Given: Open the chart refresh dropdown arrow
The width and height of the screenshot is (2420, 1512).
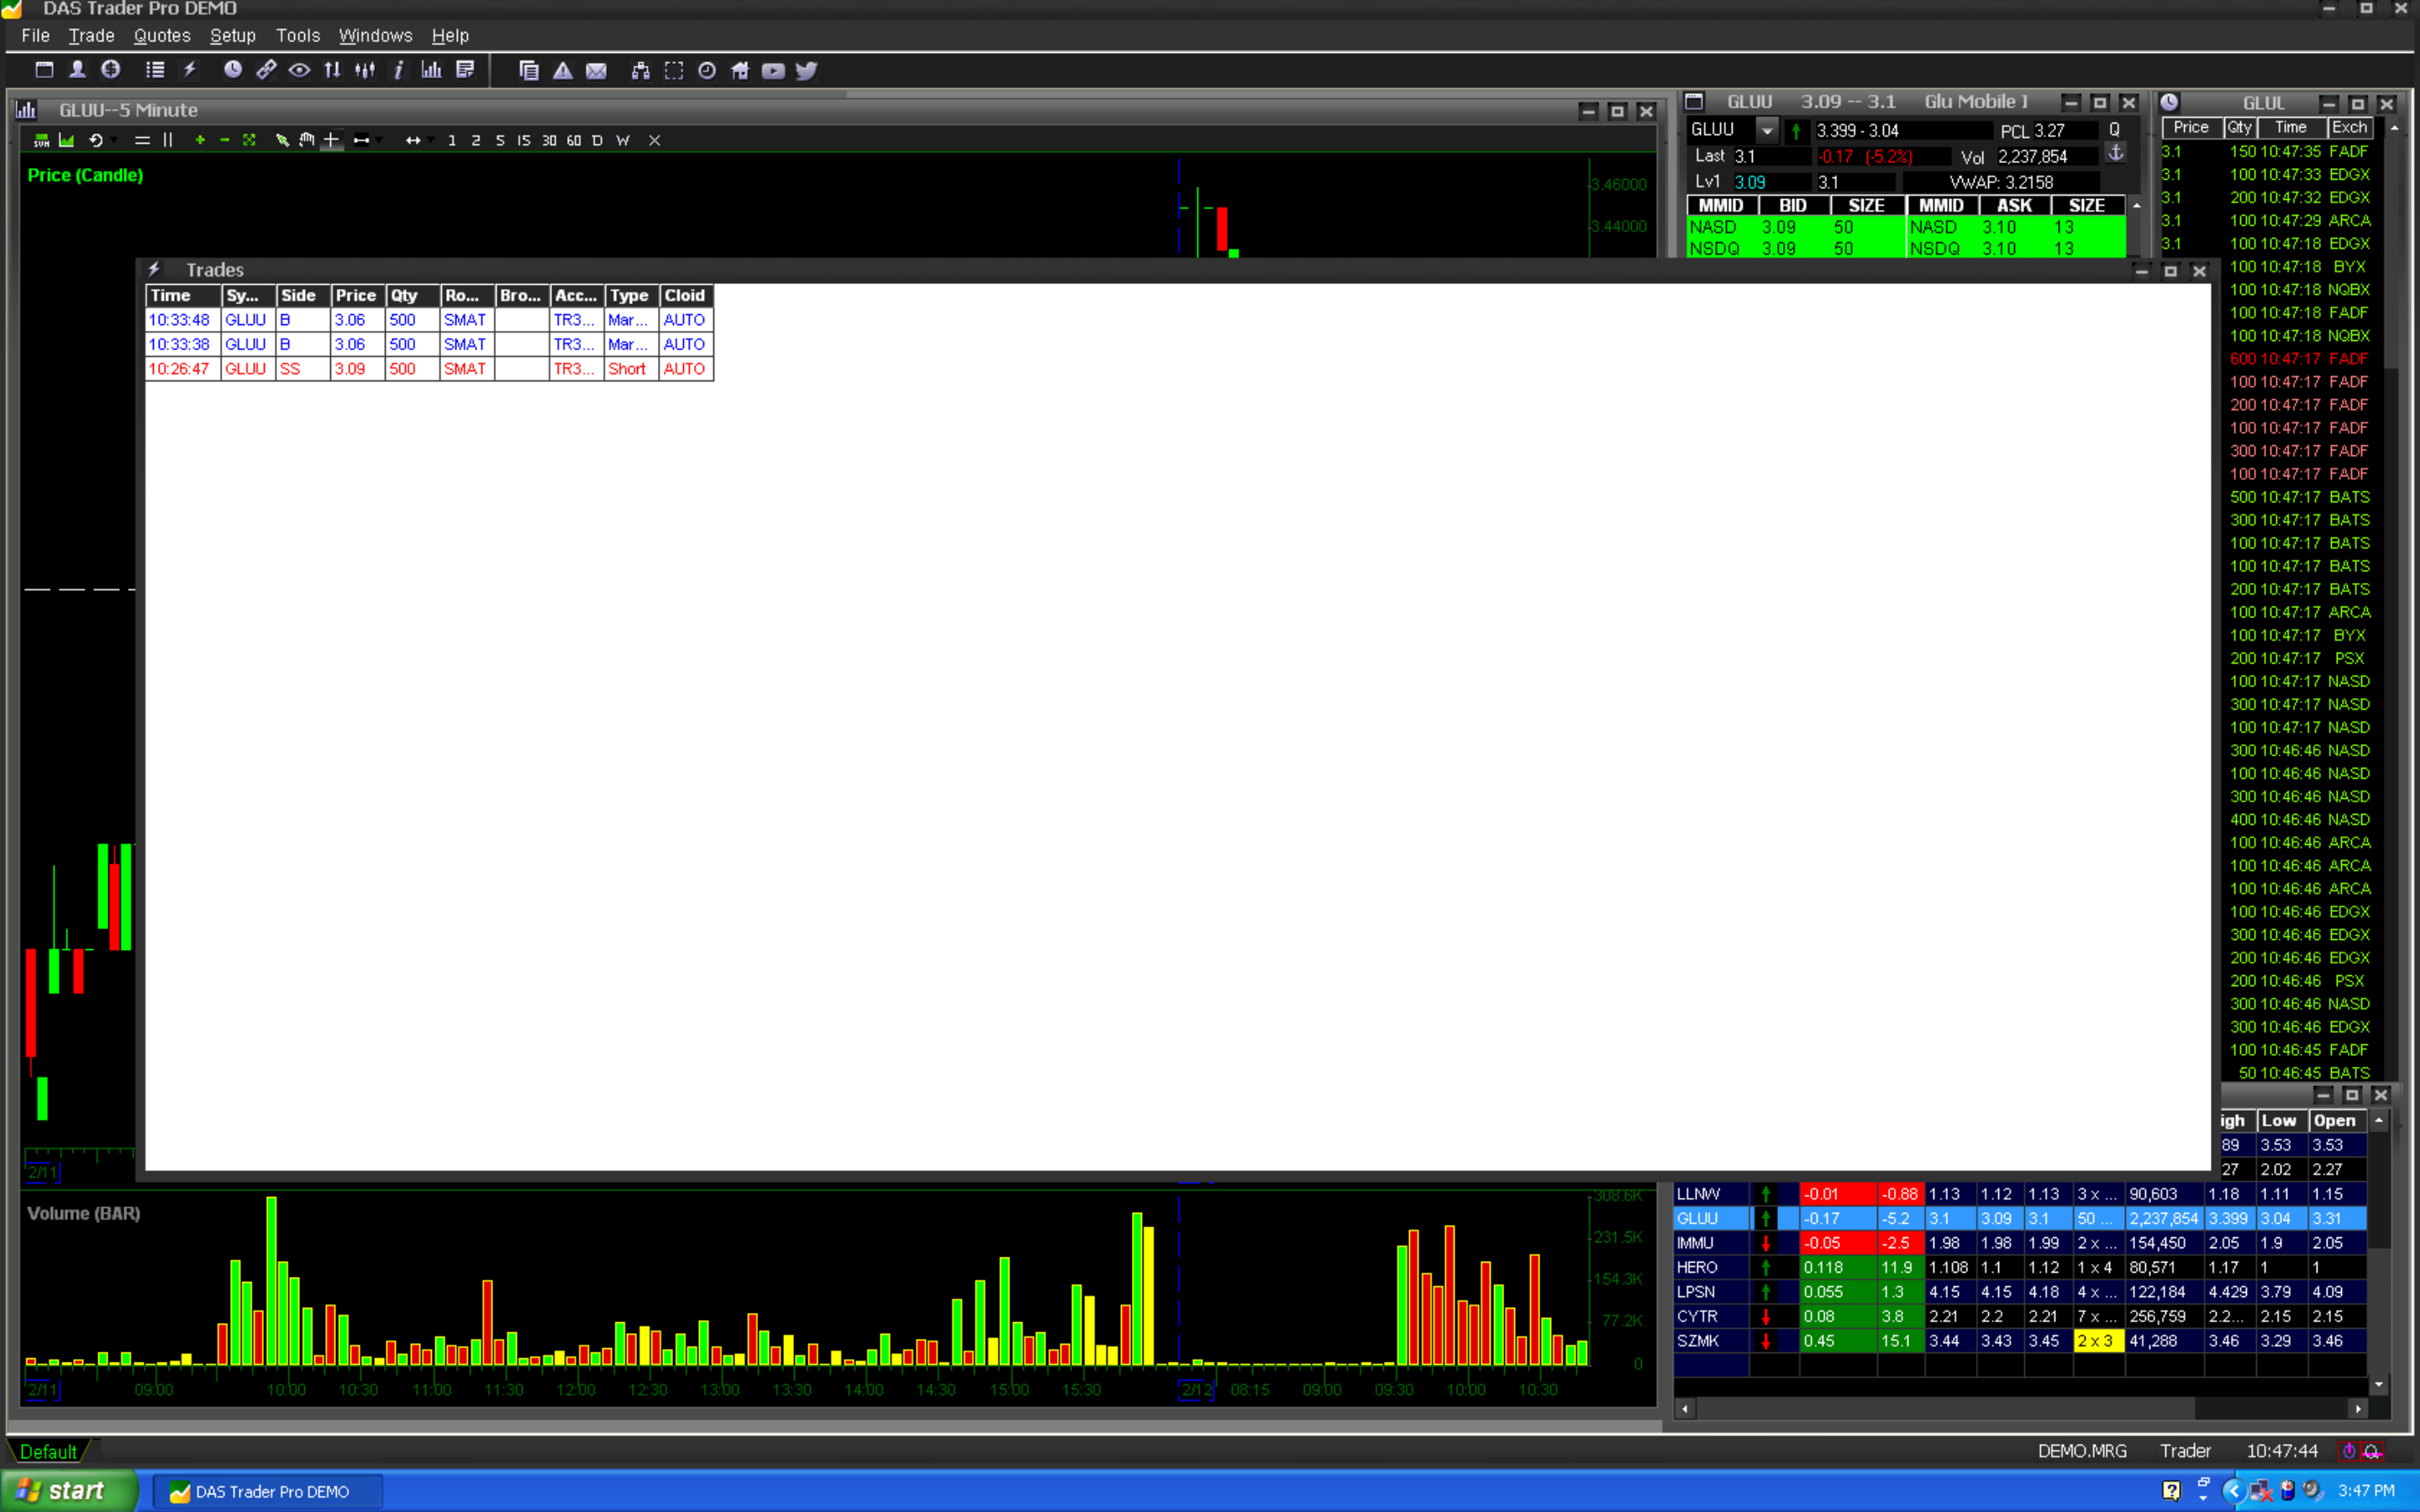Looking at the screenshot, I should pyautogui.click(x=114, y=141).
